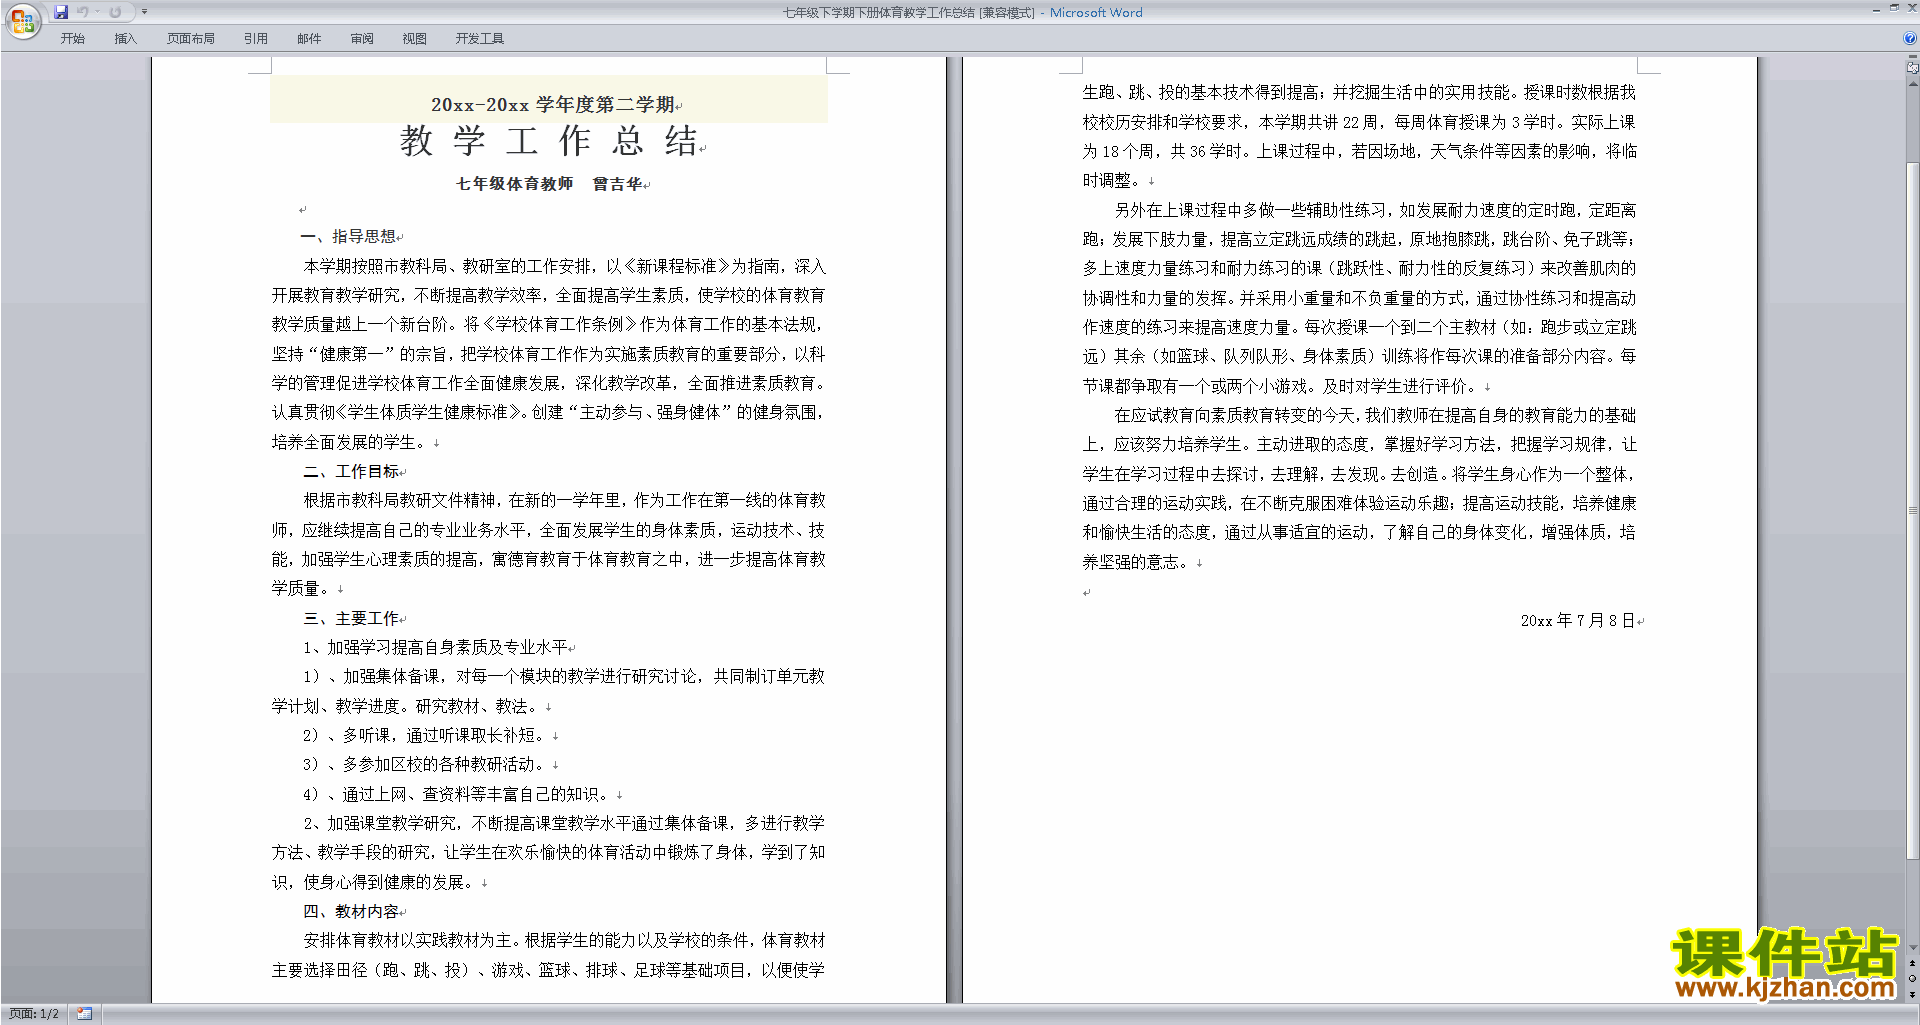Click the paragraph starting 根据市教科局教研文件精神
This screenshot has height=1025, width=1920.
click(x=549, y=544)
